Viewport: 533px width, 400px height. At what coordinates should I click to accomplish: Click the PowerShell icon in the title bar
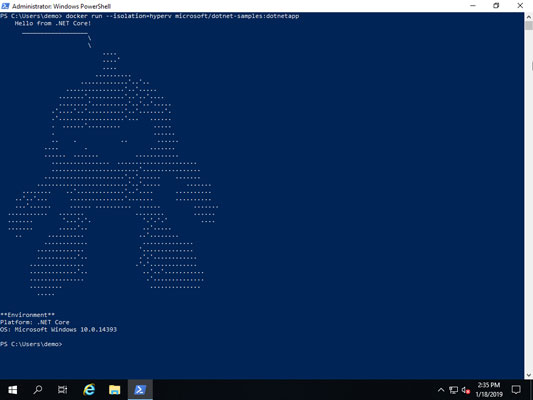pyautogui.click(x=5, y=6)
